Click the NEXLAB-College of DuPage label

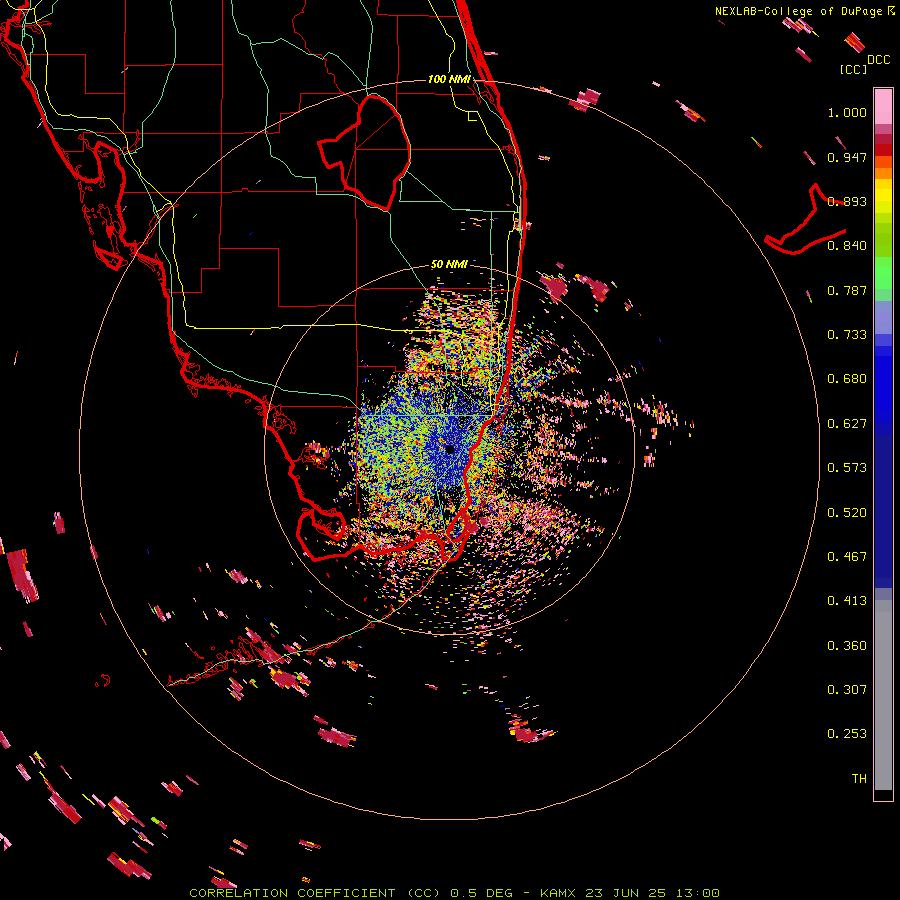pos(800,11)
